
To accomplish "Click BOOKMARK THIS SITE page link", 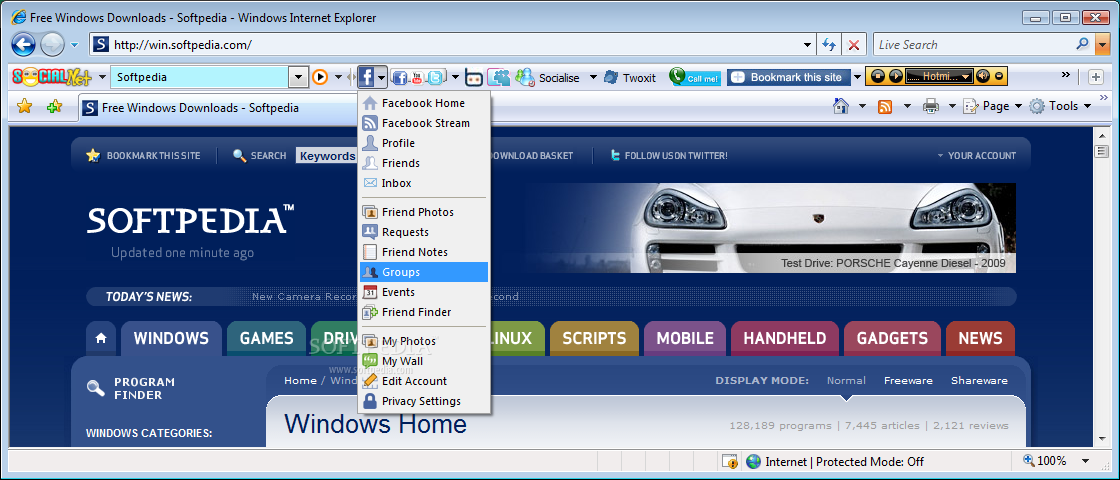I will (144, 156).
